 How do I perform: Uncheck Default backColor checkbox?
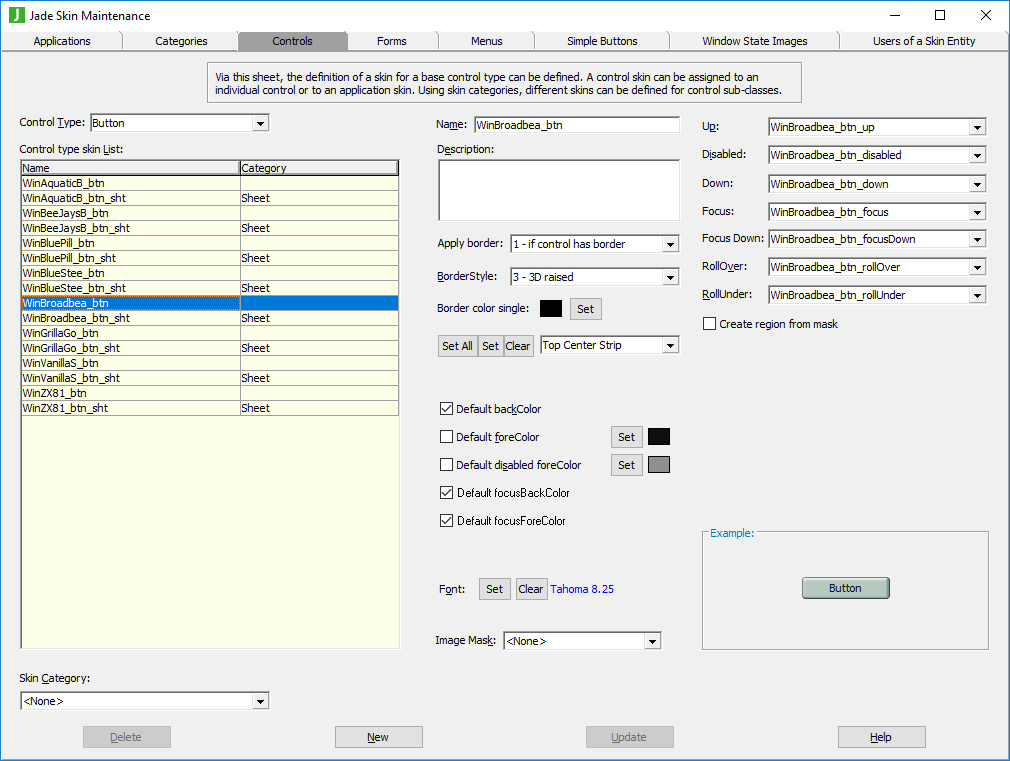447,409
